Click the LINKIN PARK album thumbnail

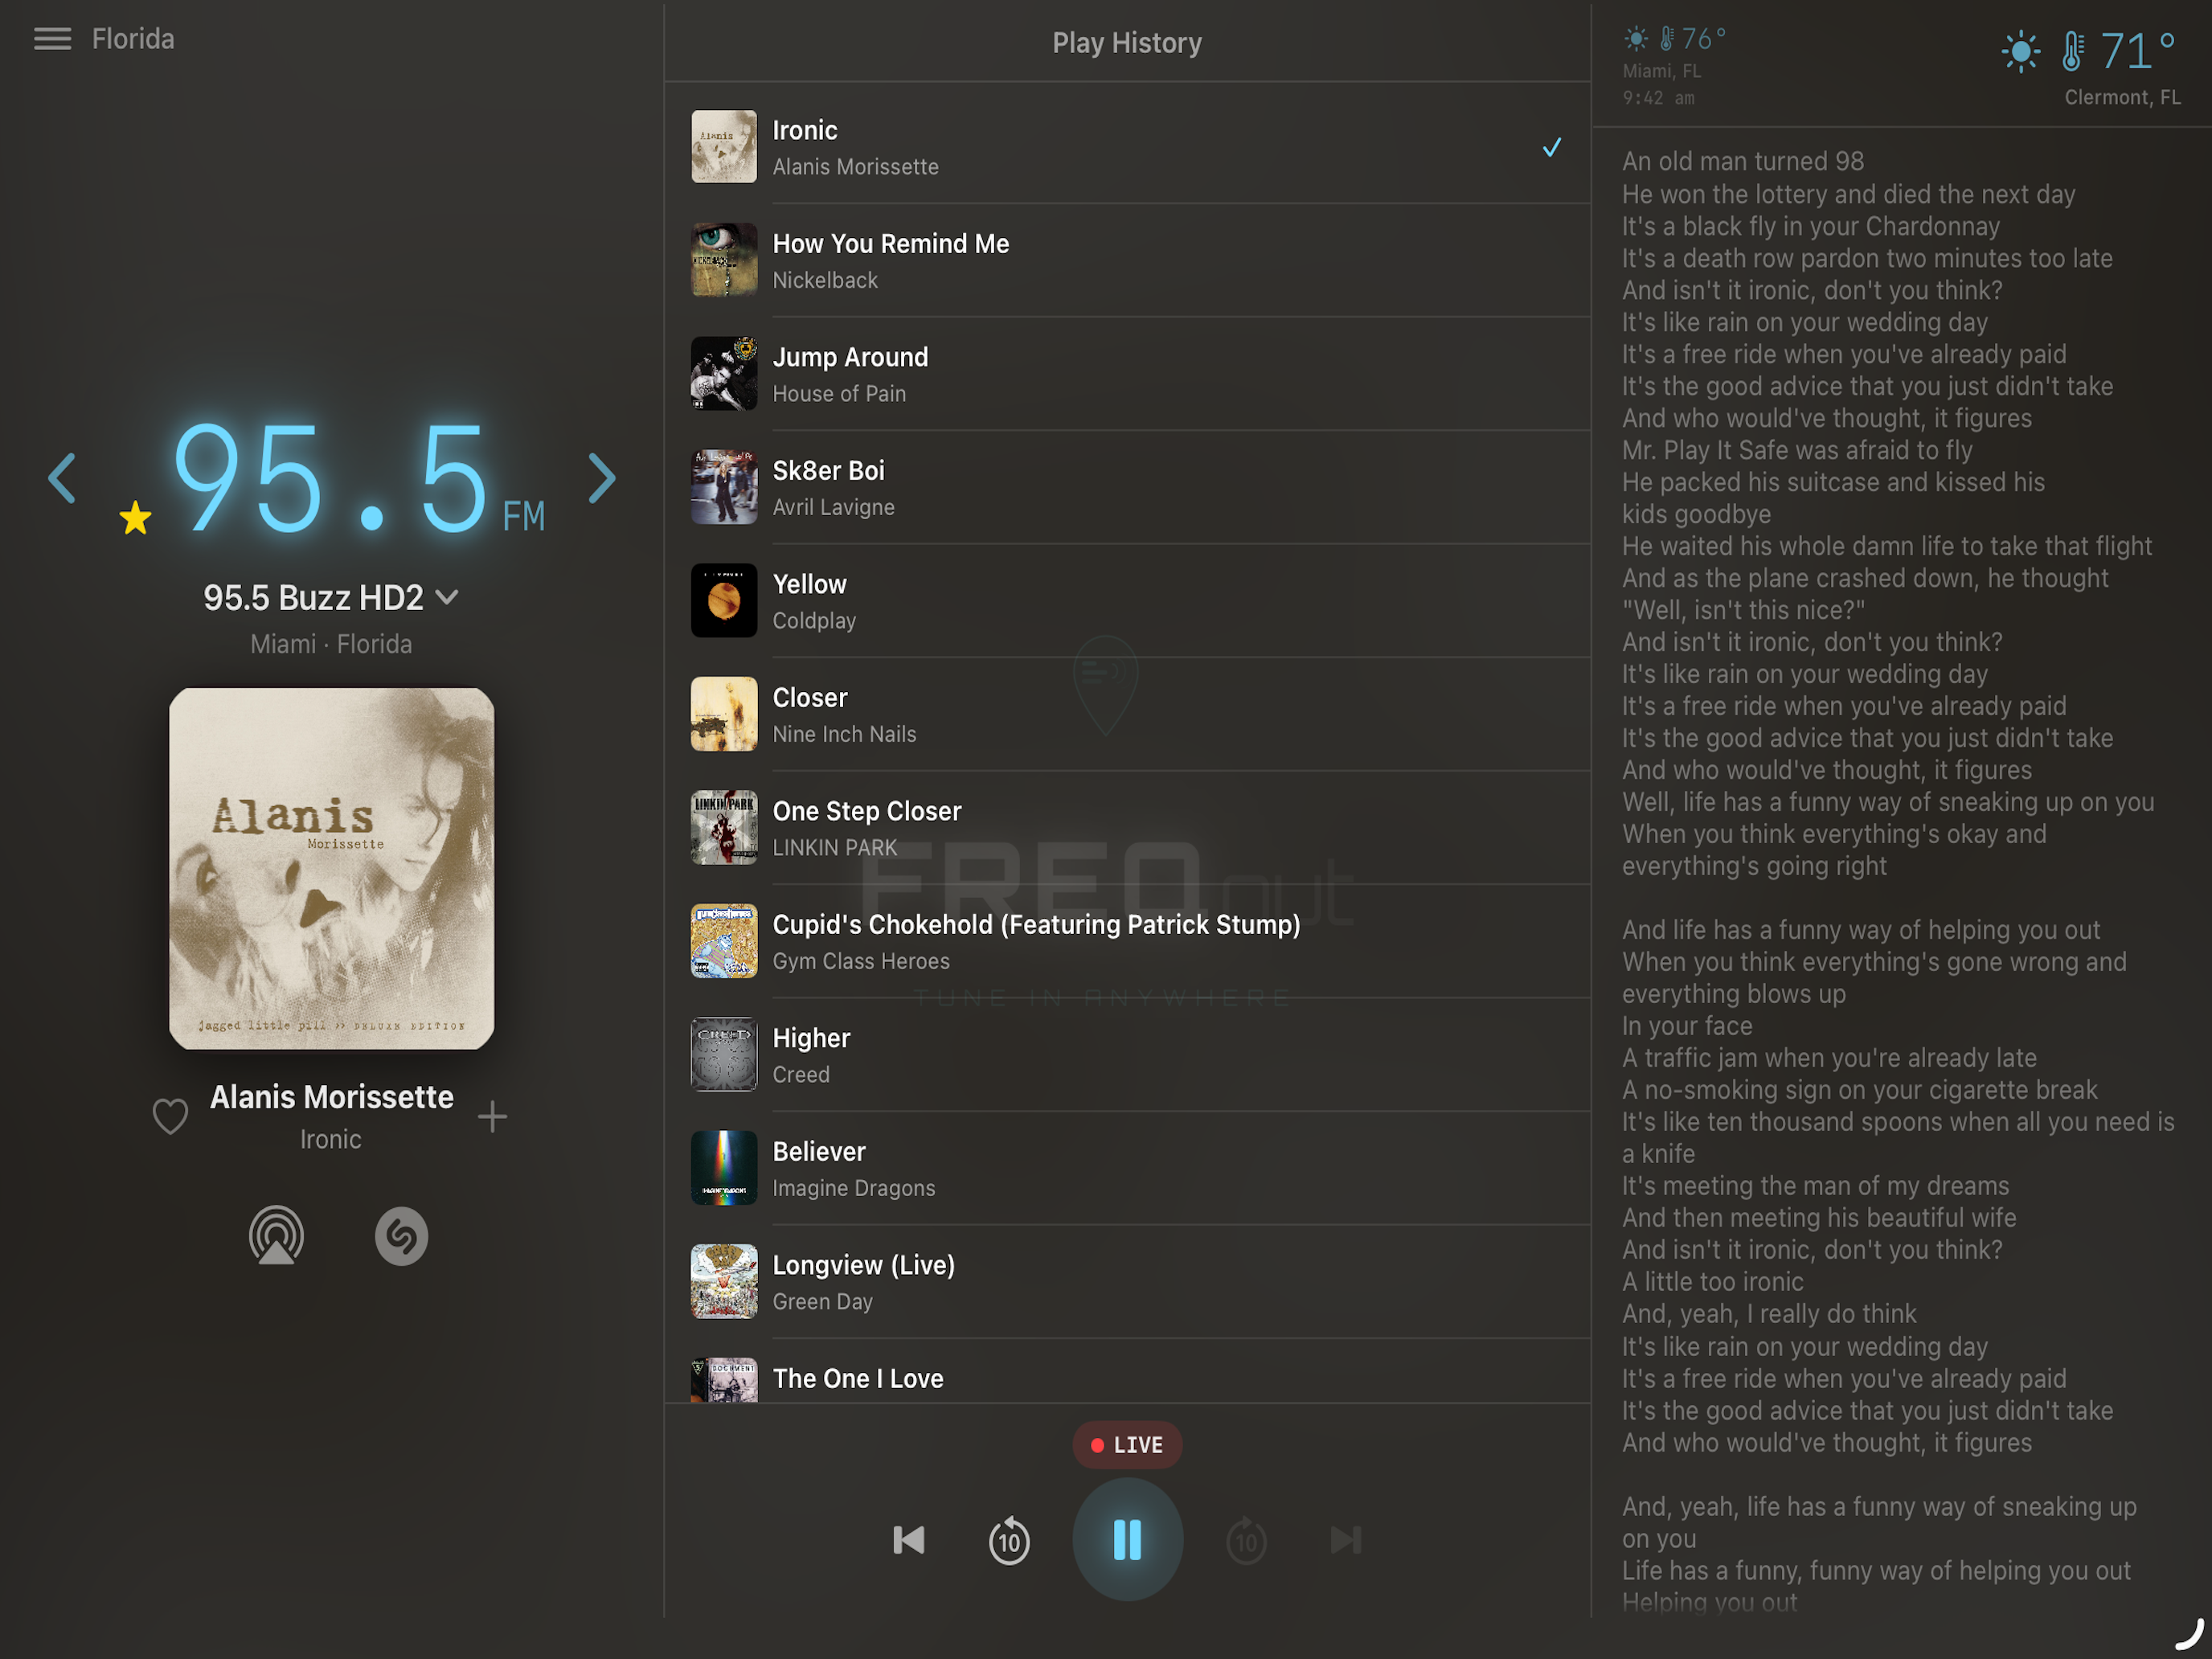point(724,828)
